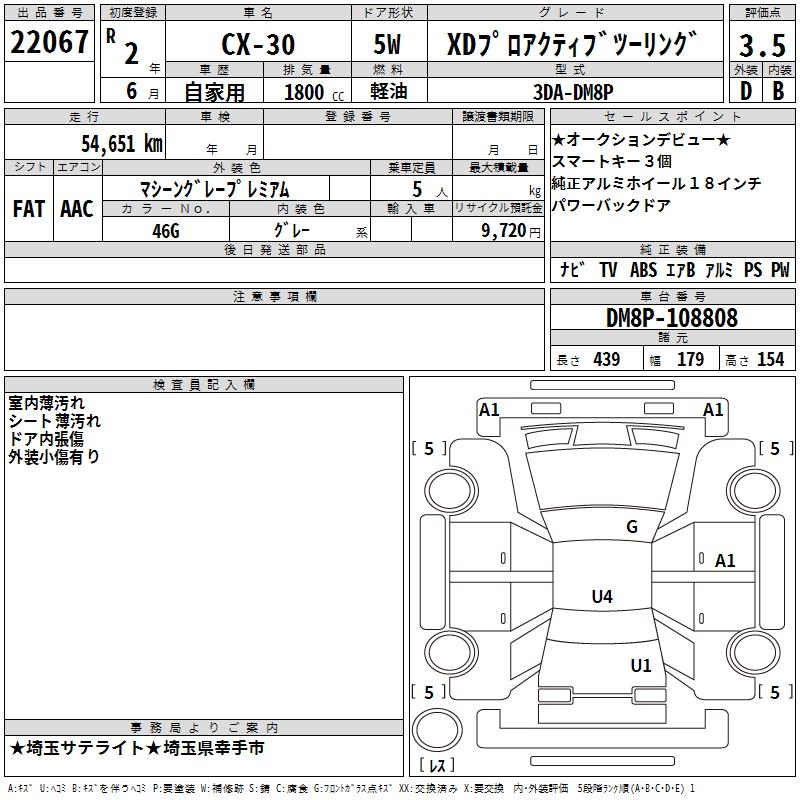Click mileage 54,651 km
800x800 pixels.
point(122,143)
